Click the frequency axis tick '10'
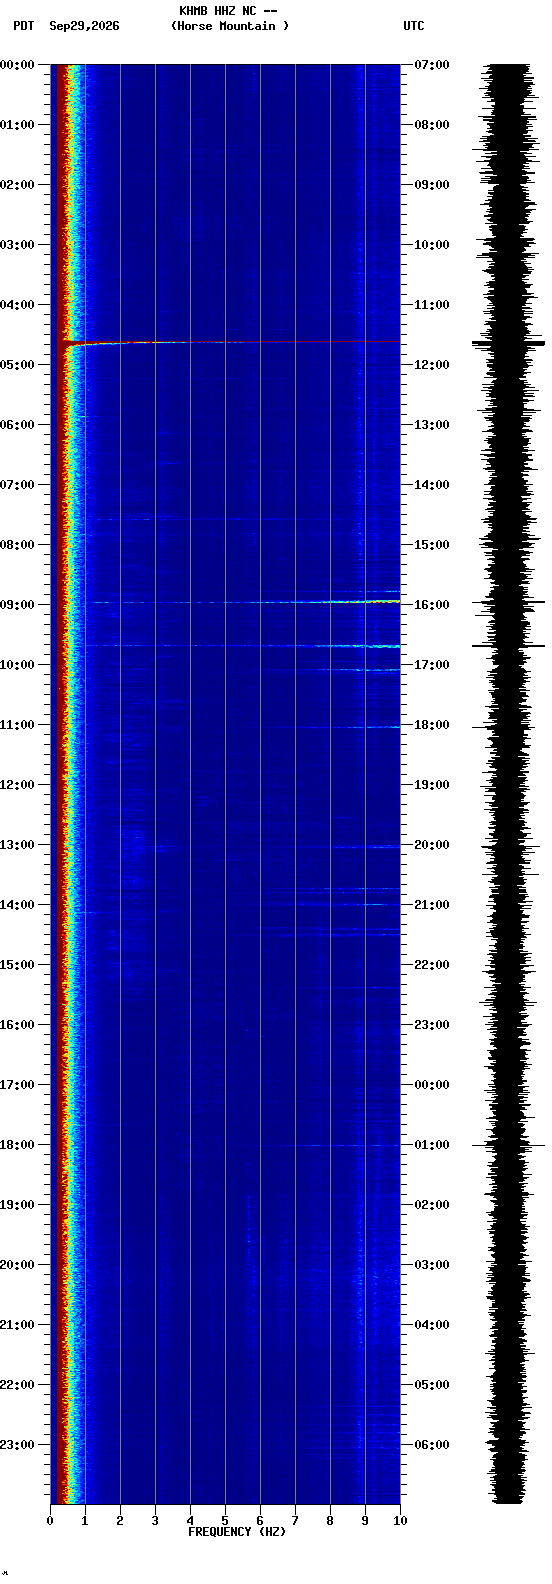This screenshot has width=552, height=1584. point(400,1521)
